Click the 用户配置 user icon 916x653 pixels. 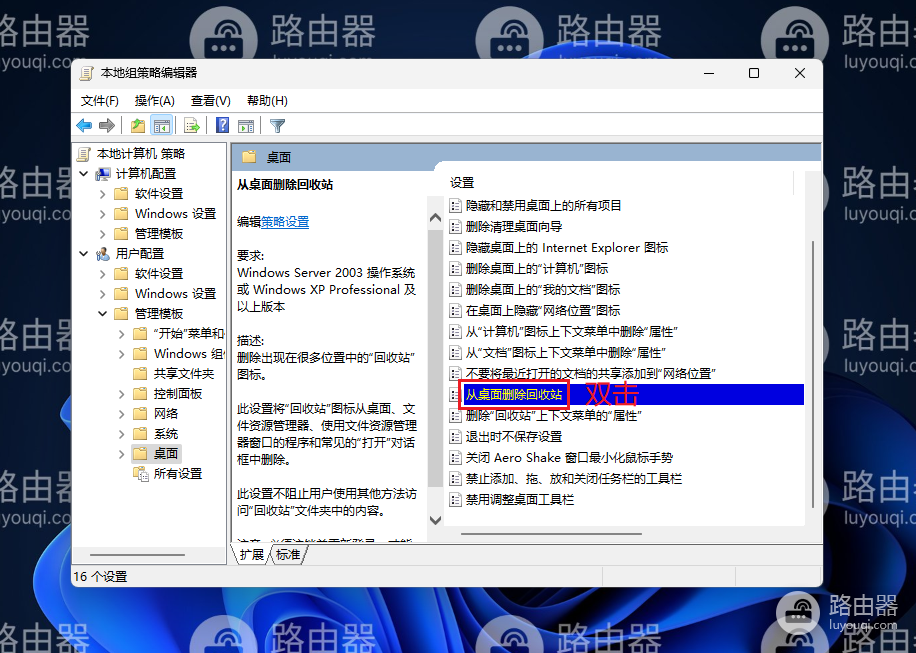point(103,254)
